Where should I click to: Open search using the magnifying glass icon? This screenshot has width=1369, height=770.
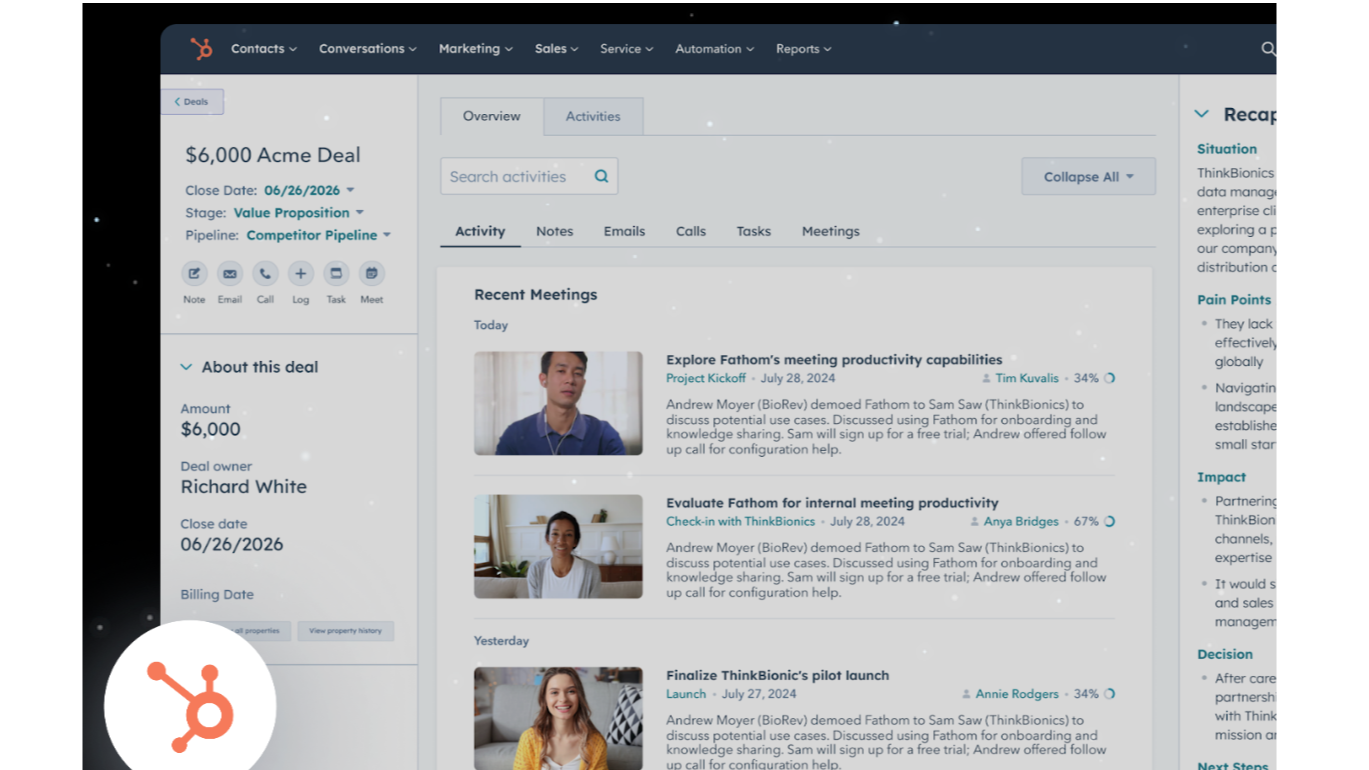pyautogui.click(x=1267, y=48)
